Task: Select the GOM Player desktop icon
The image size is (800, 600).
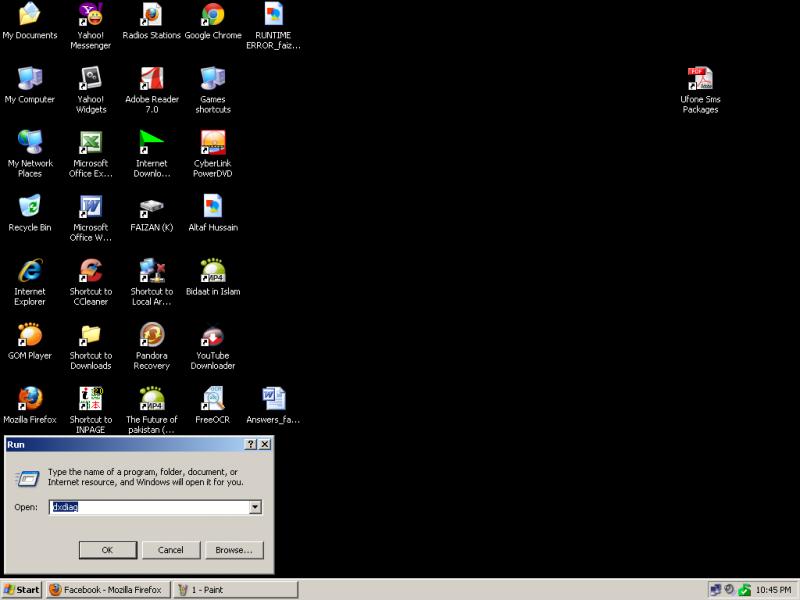Action: tap(30, 335)
